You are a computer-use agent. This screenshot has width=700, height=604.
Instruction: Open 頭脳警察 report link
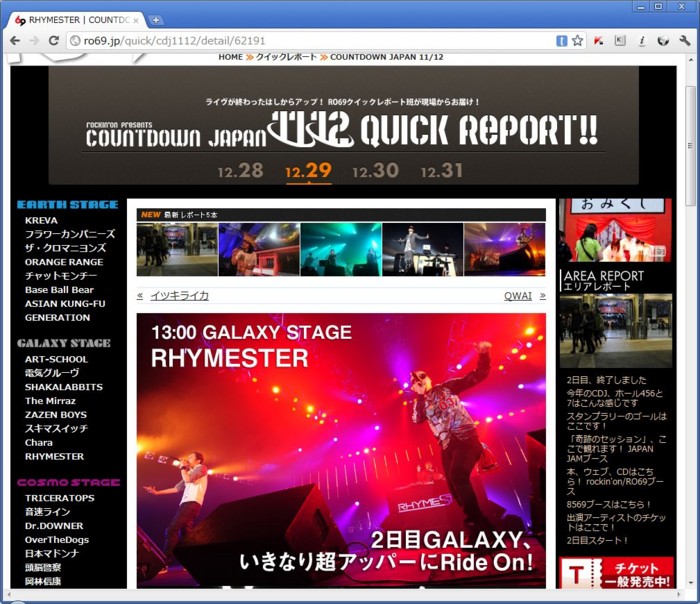pyautogui.click(x=43, y=567)
